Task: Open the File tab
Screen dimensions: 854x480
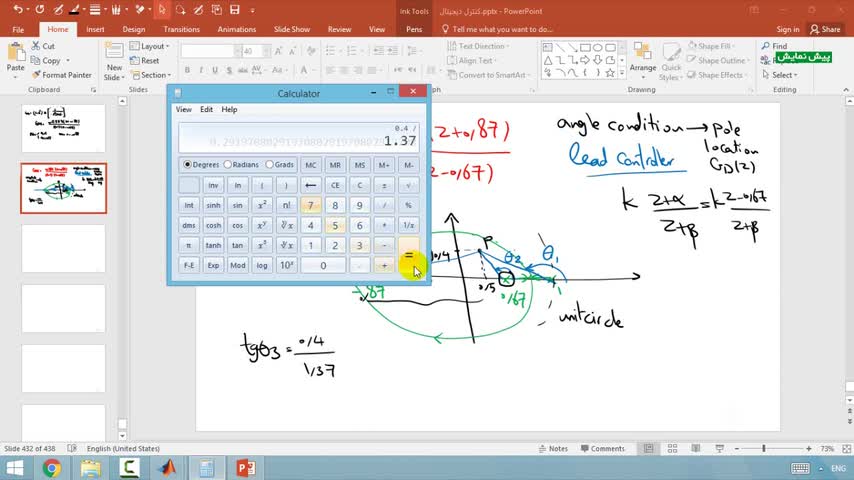Action: click(18, 29)
